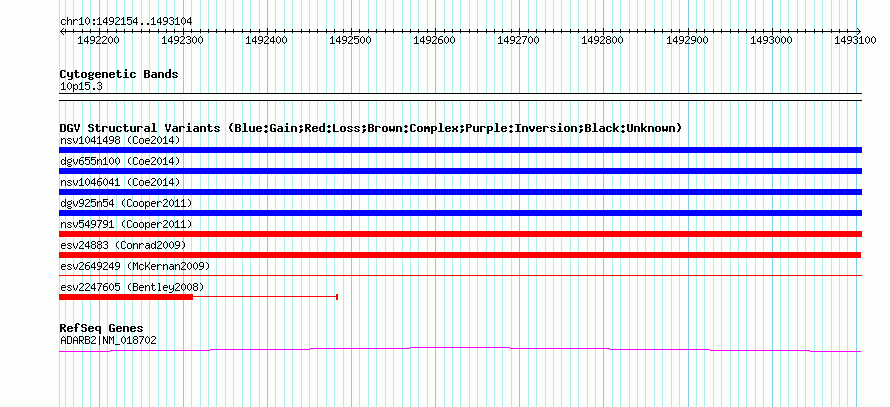The height and width of the screenshot is (407, 890).
Task: Open the ADARB2|NM_018702 gene label
Action: click(x=108, y=341)
